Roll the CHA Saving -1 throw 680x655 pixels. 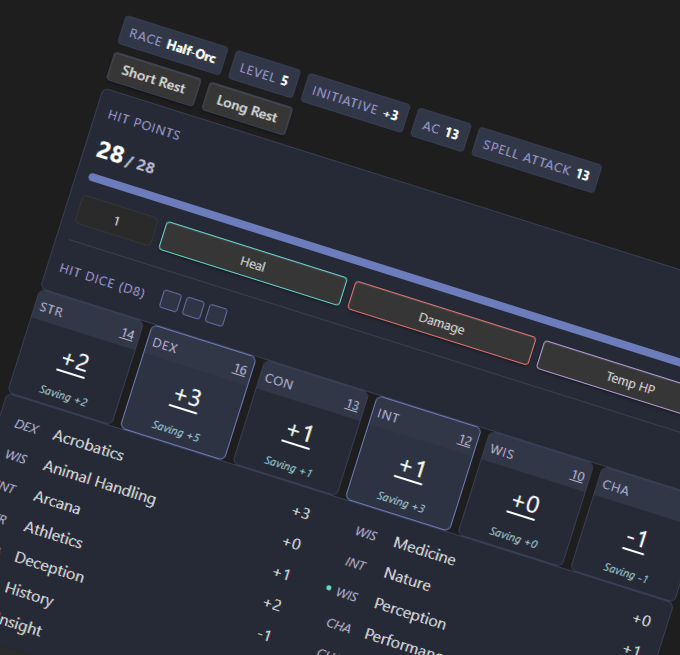[625, 573]
